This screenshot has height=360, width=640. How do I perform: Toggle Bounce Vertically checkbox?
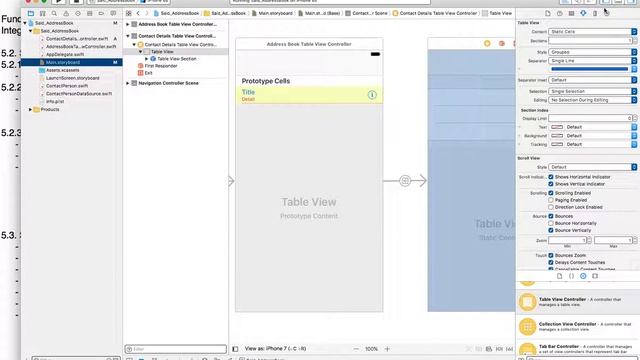tap(551, 230)
